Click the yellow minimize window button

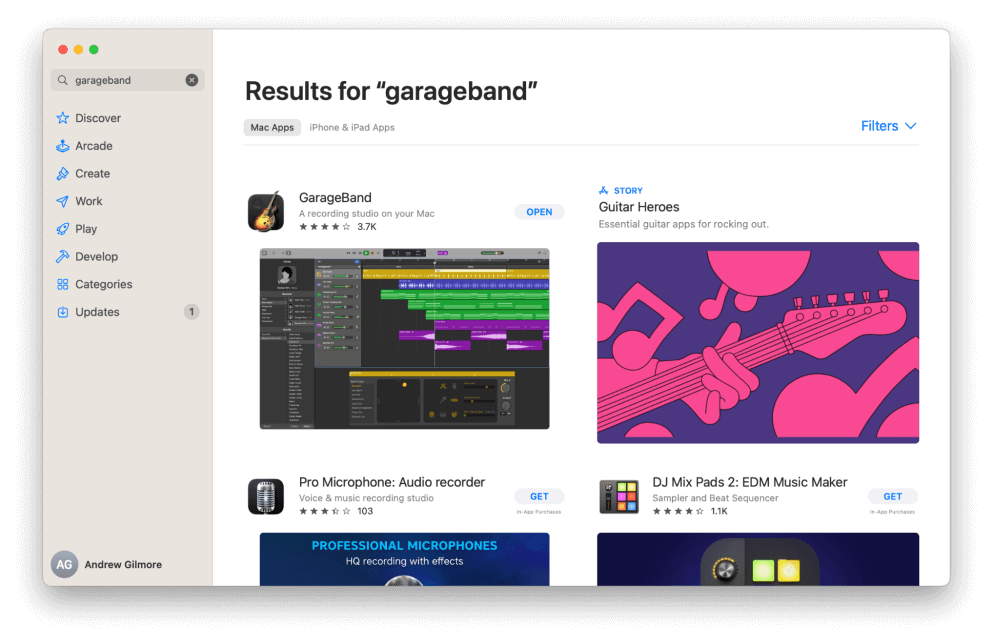78,49
